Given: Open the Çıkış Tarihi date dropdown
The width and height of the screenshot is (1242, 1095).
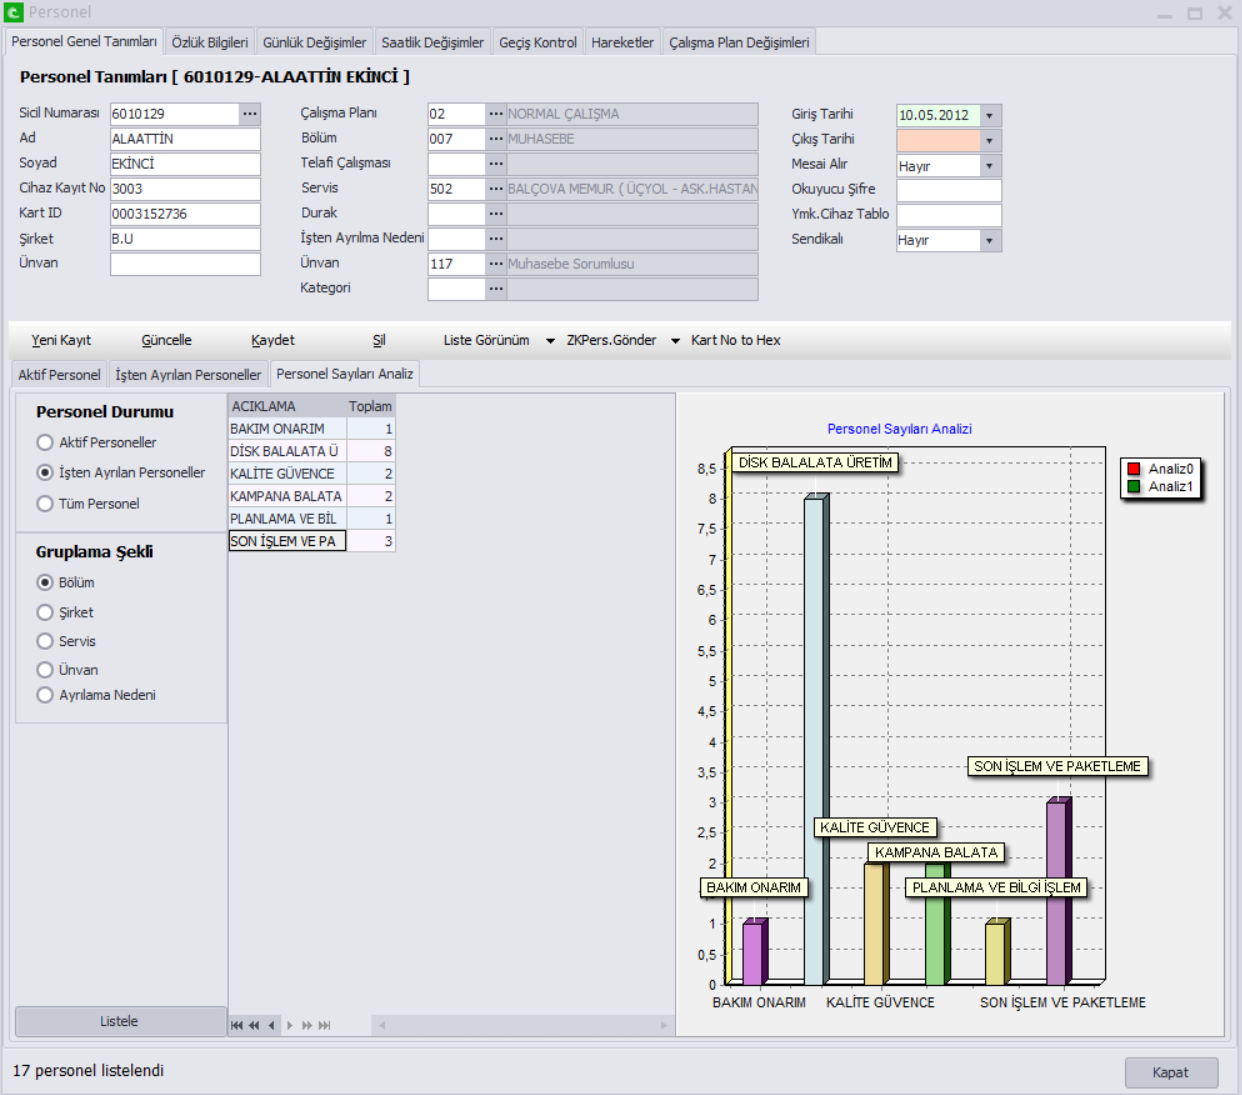Looking at the screenshot, I should click(990, 141).
